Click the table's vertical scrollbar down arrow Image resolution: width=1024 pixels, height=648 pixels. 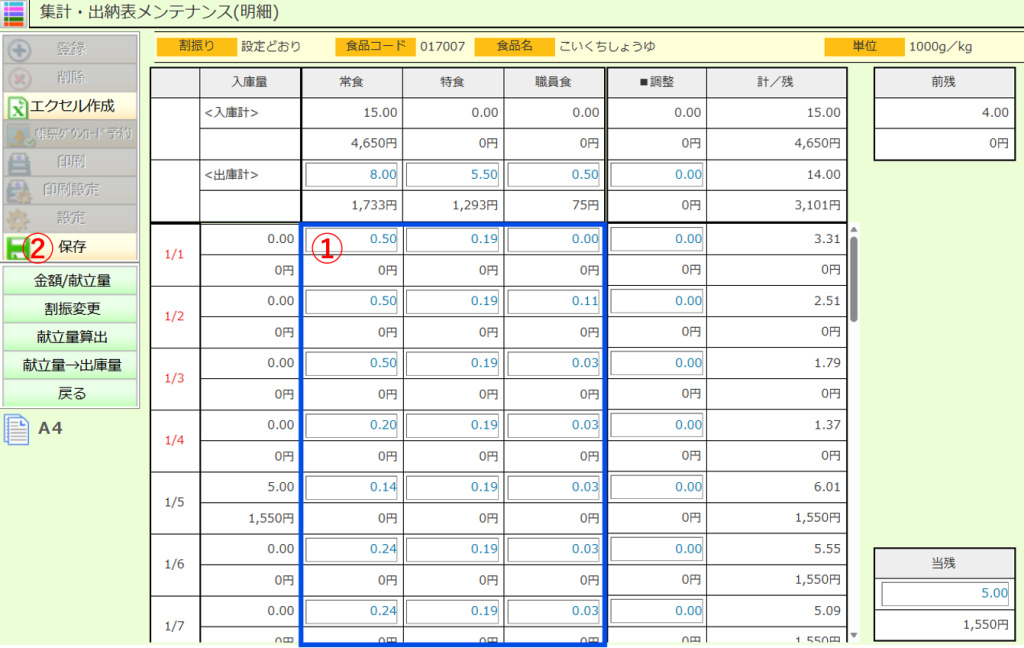click(853, 635)
